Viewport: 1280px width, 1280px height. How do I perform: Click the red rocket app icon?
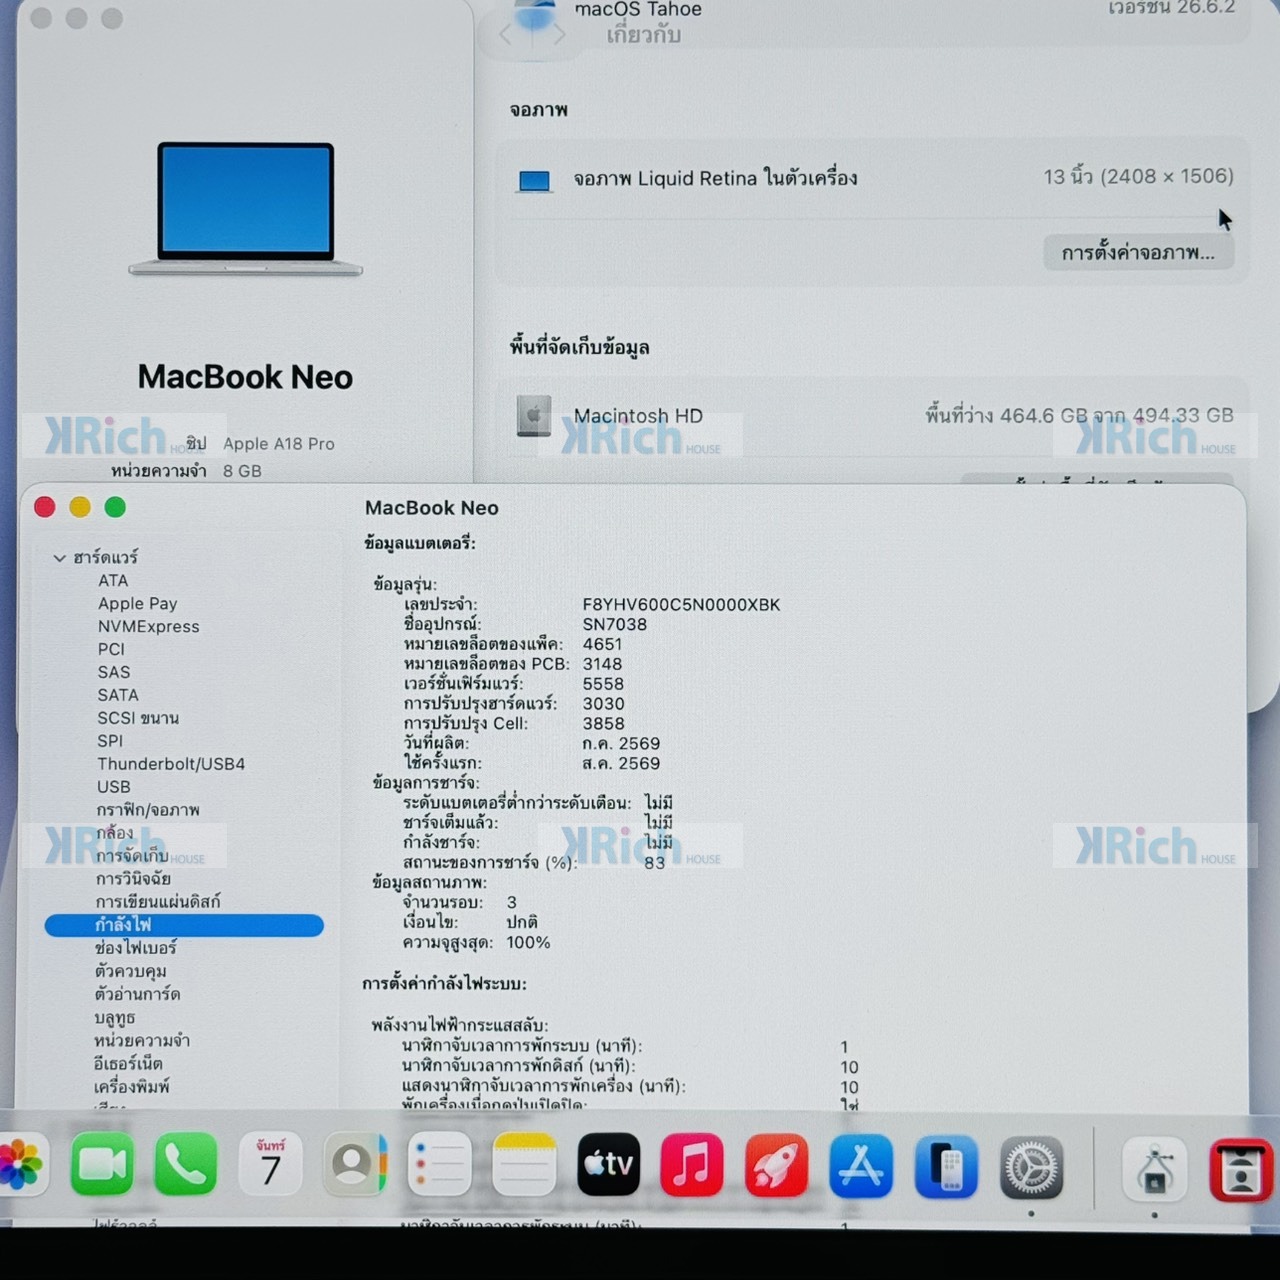click(x=776, y=1164)
